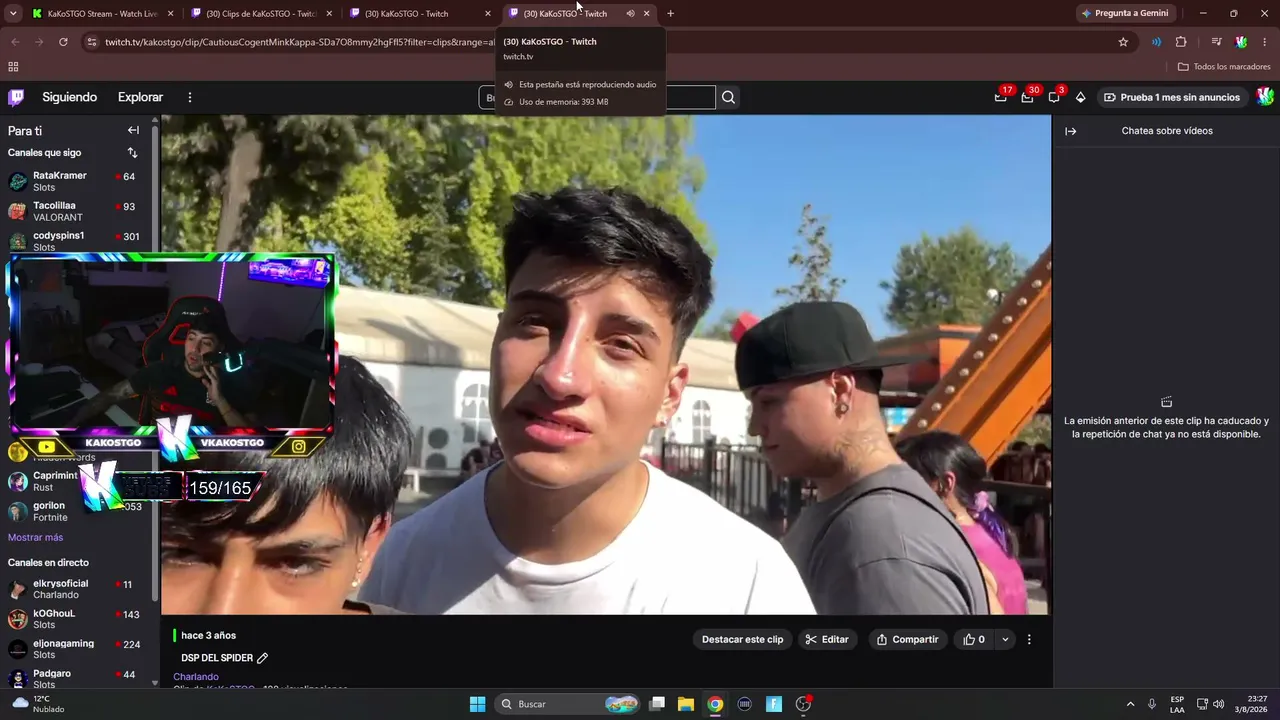Collapse the Para ti sidebar
The width and height of the screenshot is (1280, 720).
click(x=133, y=130)
